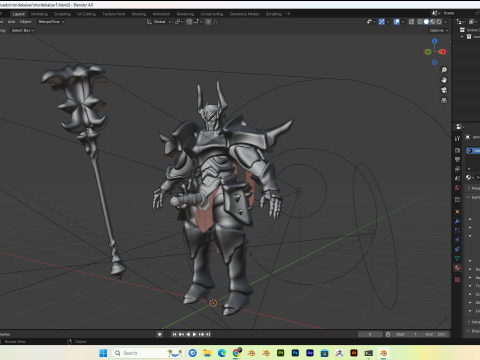Open the Select Box tool dropdown
This screenshot has height=360, width=480.
[x=22, y=30]
